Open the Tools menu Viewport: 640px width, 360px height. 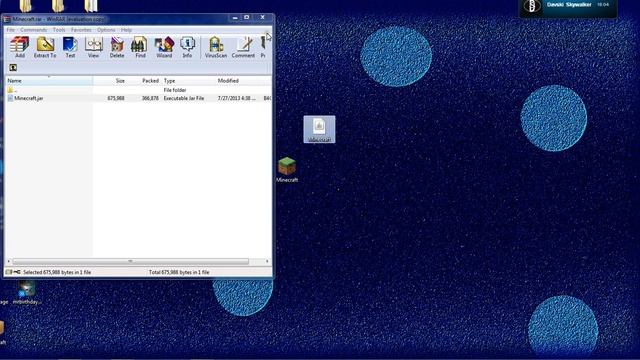(59, 30)
